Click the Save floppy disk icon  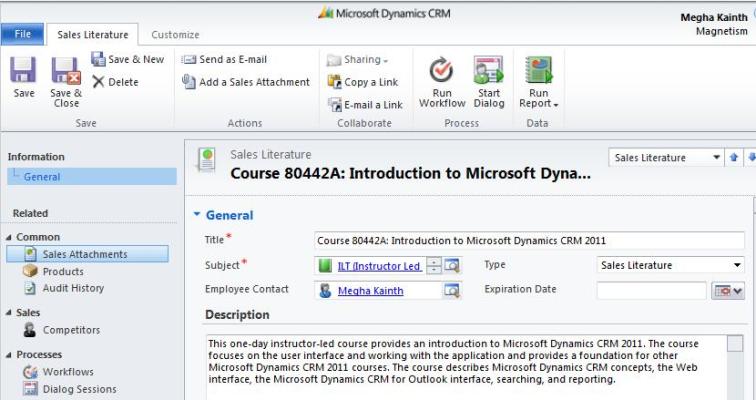click(23, 70)
